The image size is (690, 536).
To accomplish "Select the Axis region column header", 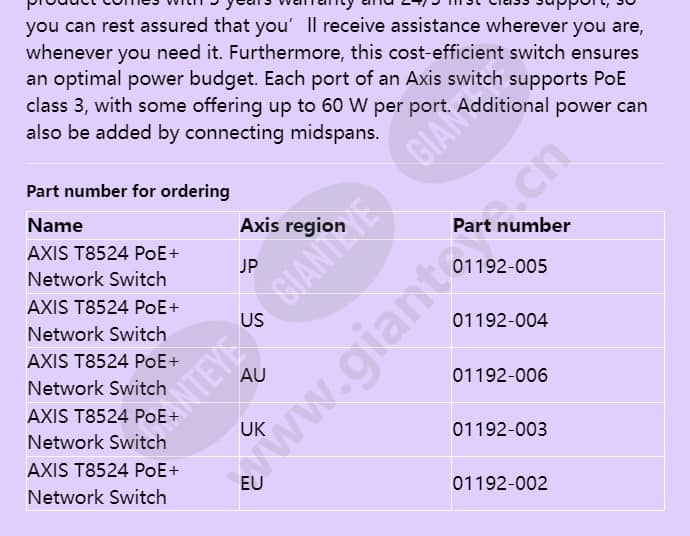I will [293, 226].
